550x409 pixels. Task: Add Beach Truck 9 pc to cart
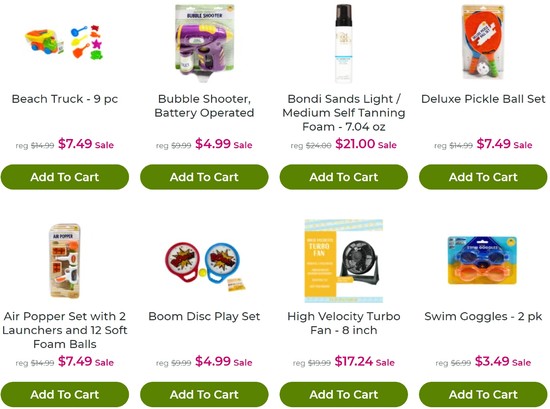click(65, 177)
